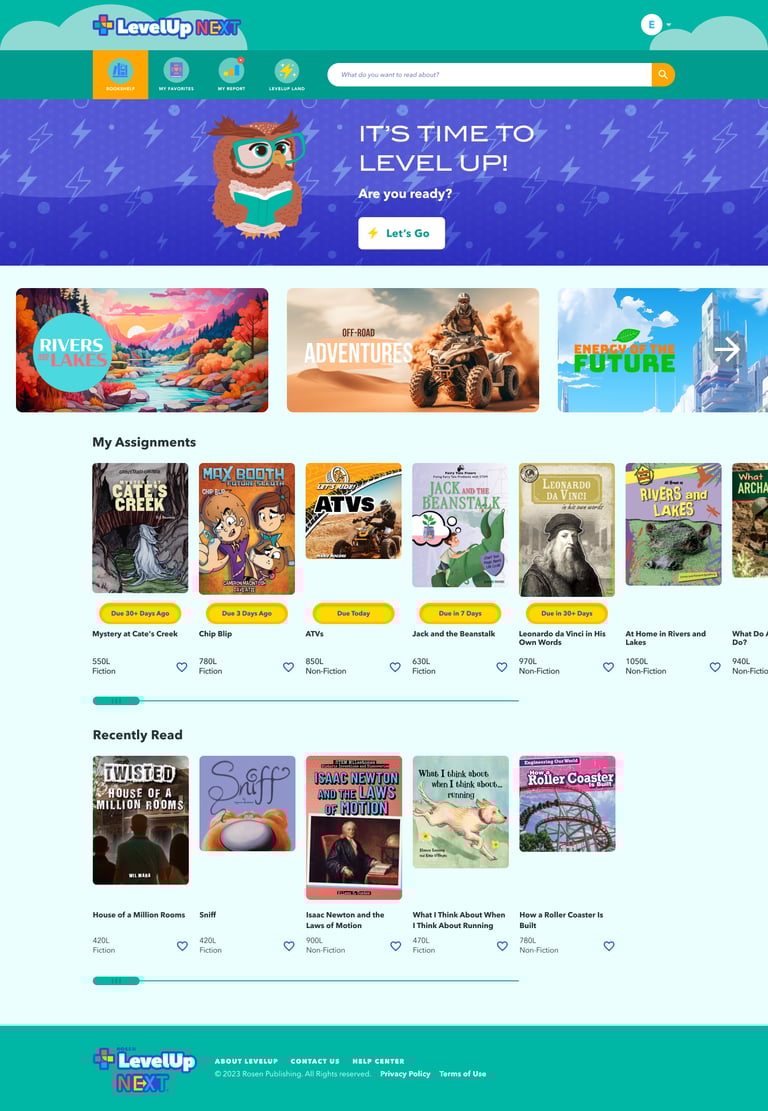Open the Off-Road Adventures banner

pyautogui.click(x=413, y=350)
